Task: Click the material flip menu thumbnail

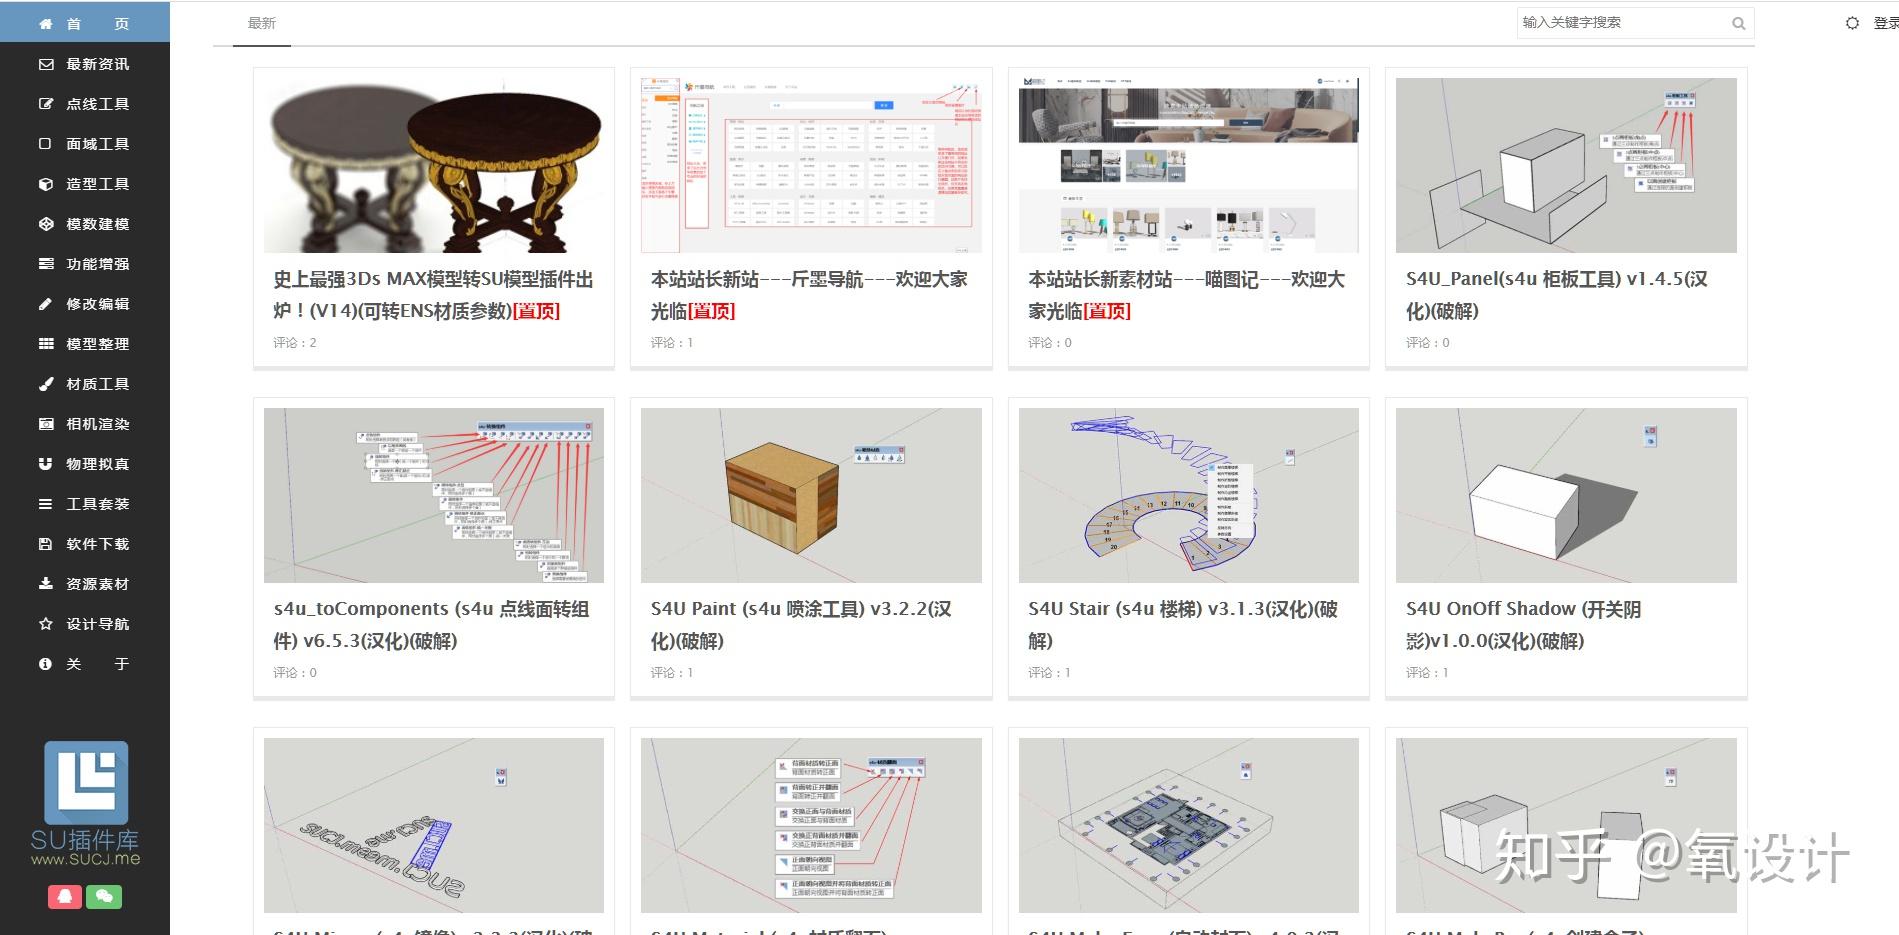Action: click(x=811, y=825)
